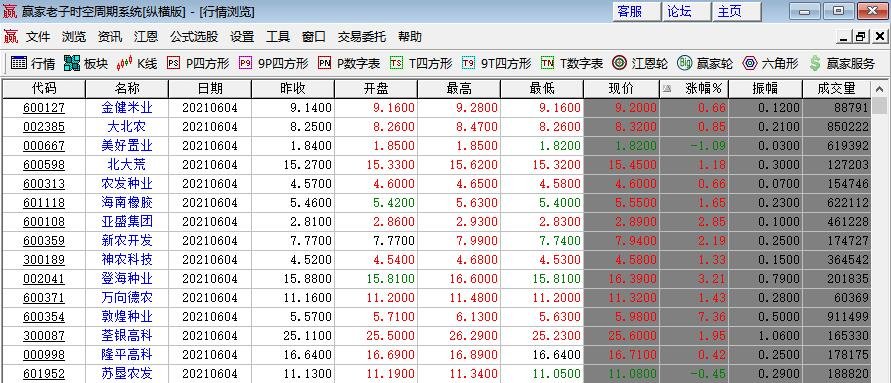
Task: Open the 工具 menu
Action: pyautogui.click(x=278, y=37)
